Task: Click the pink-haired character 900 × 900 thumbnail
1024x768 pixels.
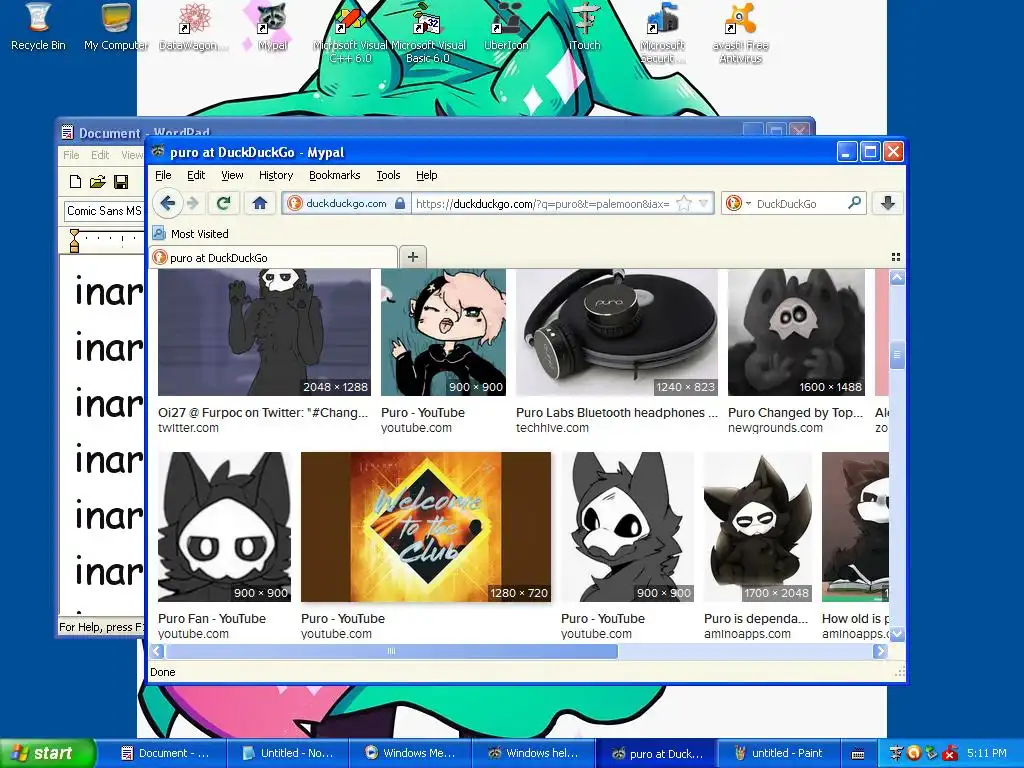Action: click(x=443, y=332)
